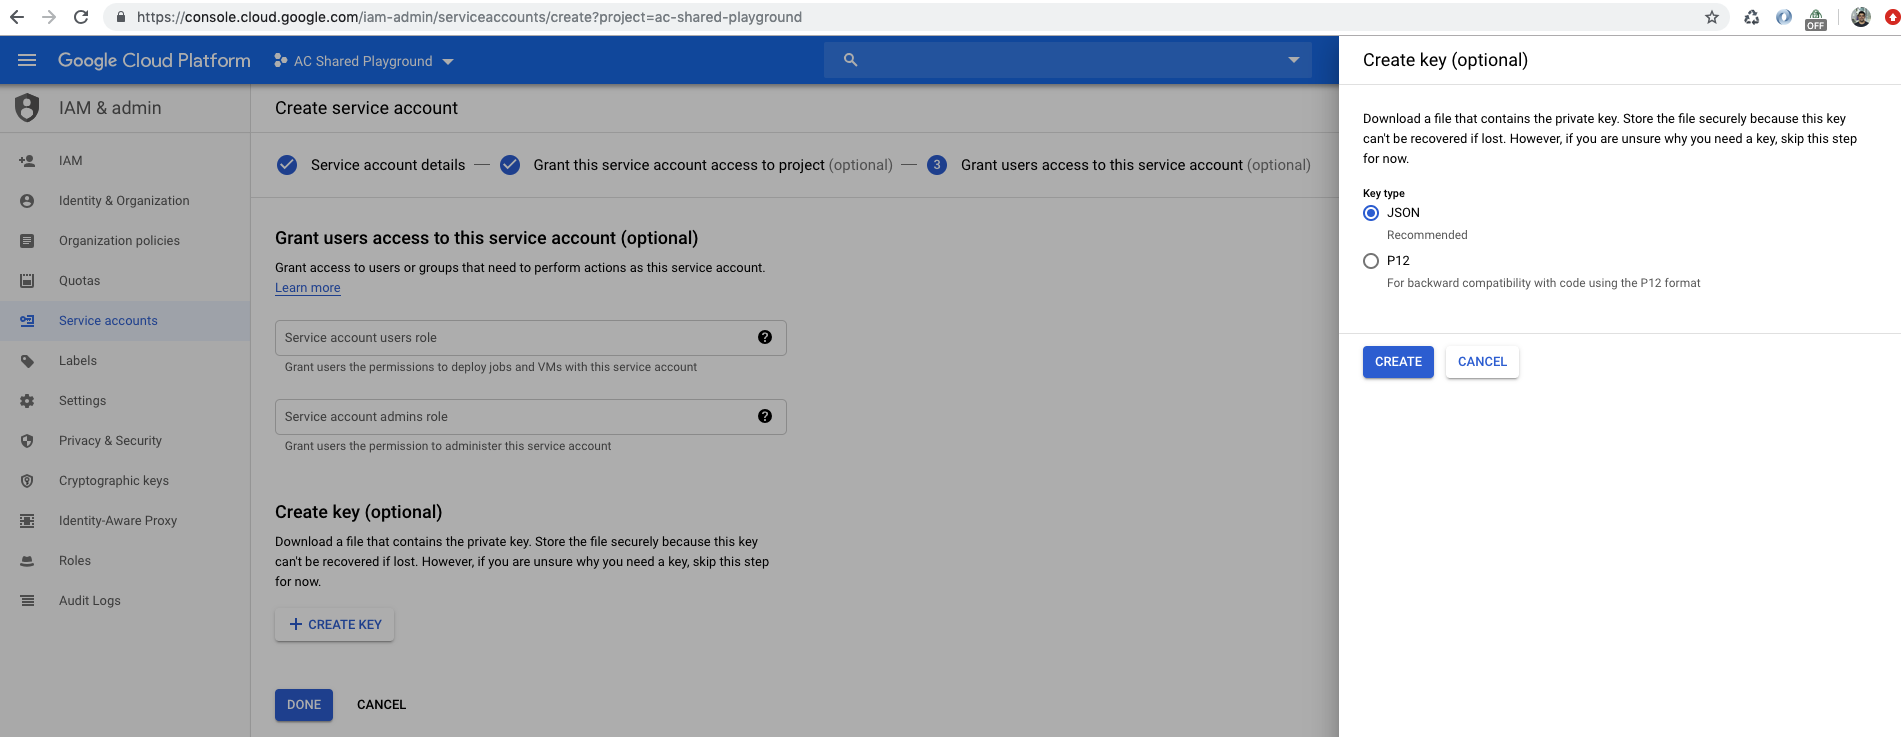This screenshot has width=1901, height=737.
Task: Click the CREATE KEY button
Action: point(334,624)
